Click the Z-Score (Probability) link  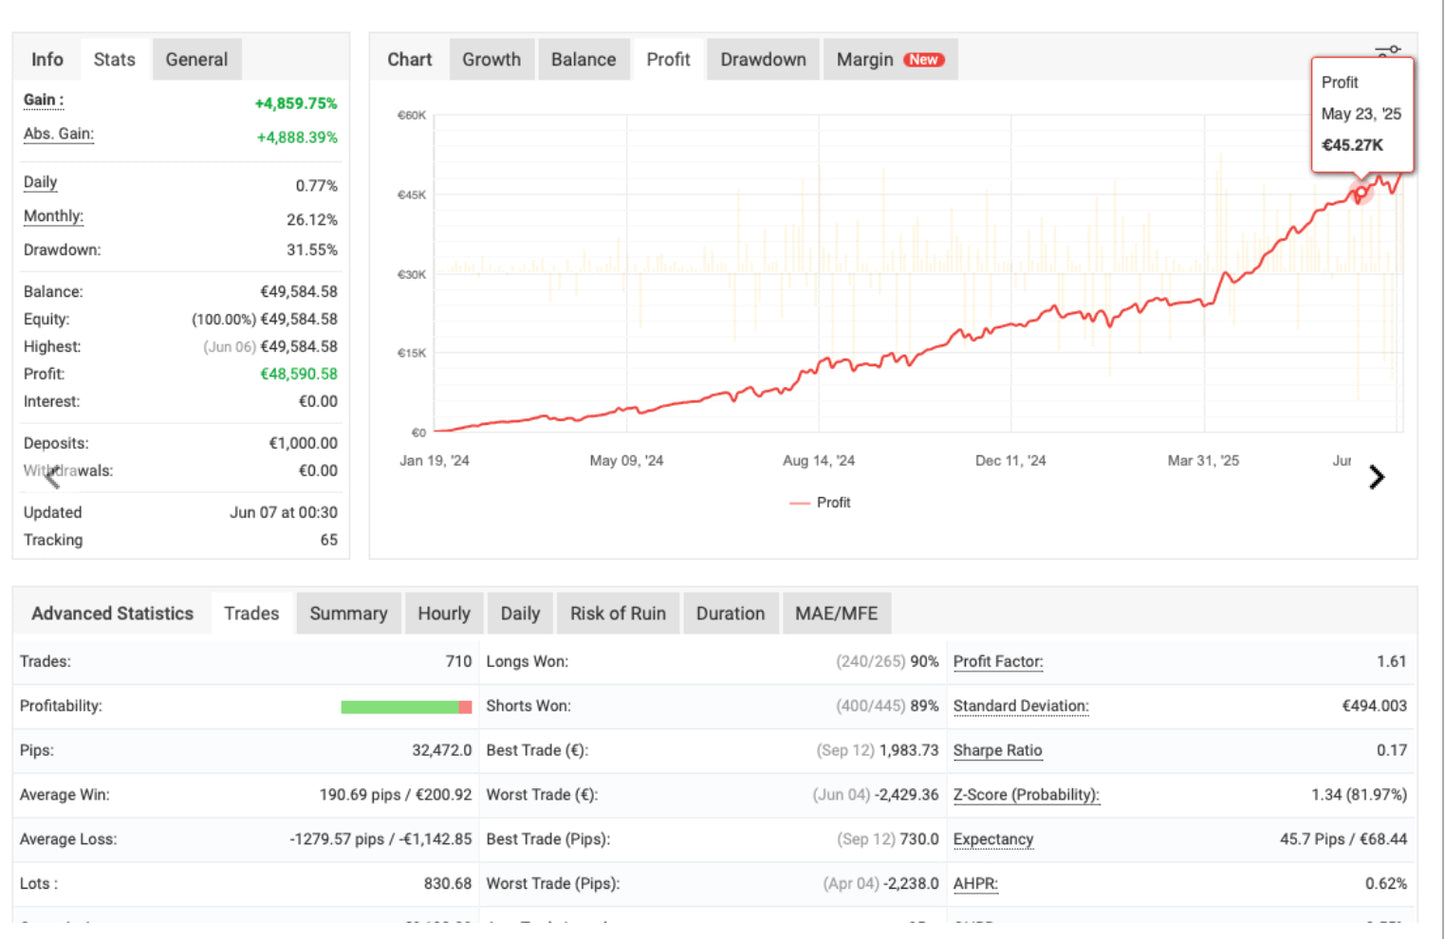(1026, 795)
